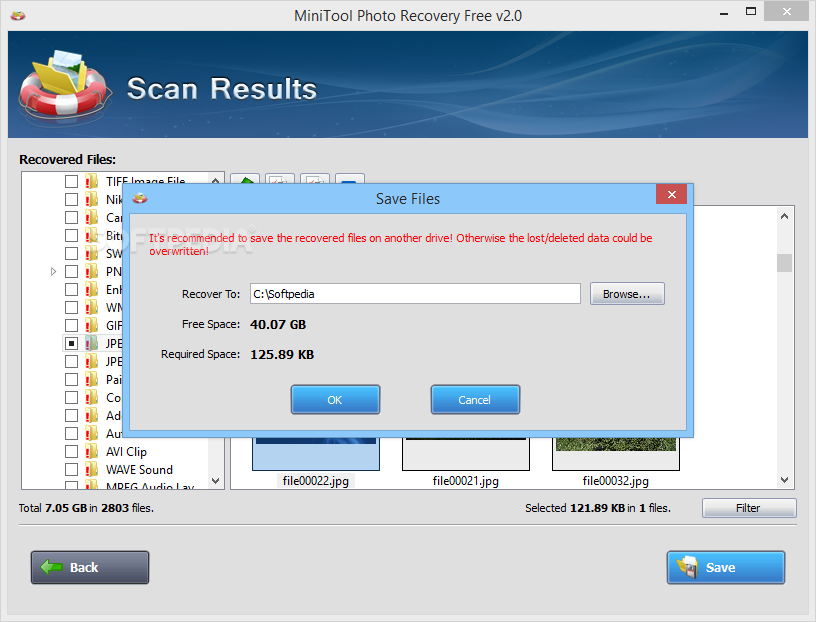Click the folder icon of the partially checked JPE row

[x=92, y=344]
